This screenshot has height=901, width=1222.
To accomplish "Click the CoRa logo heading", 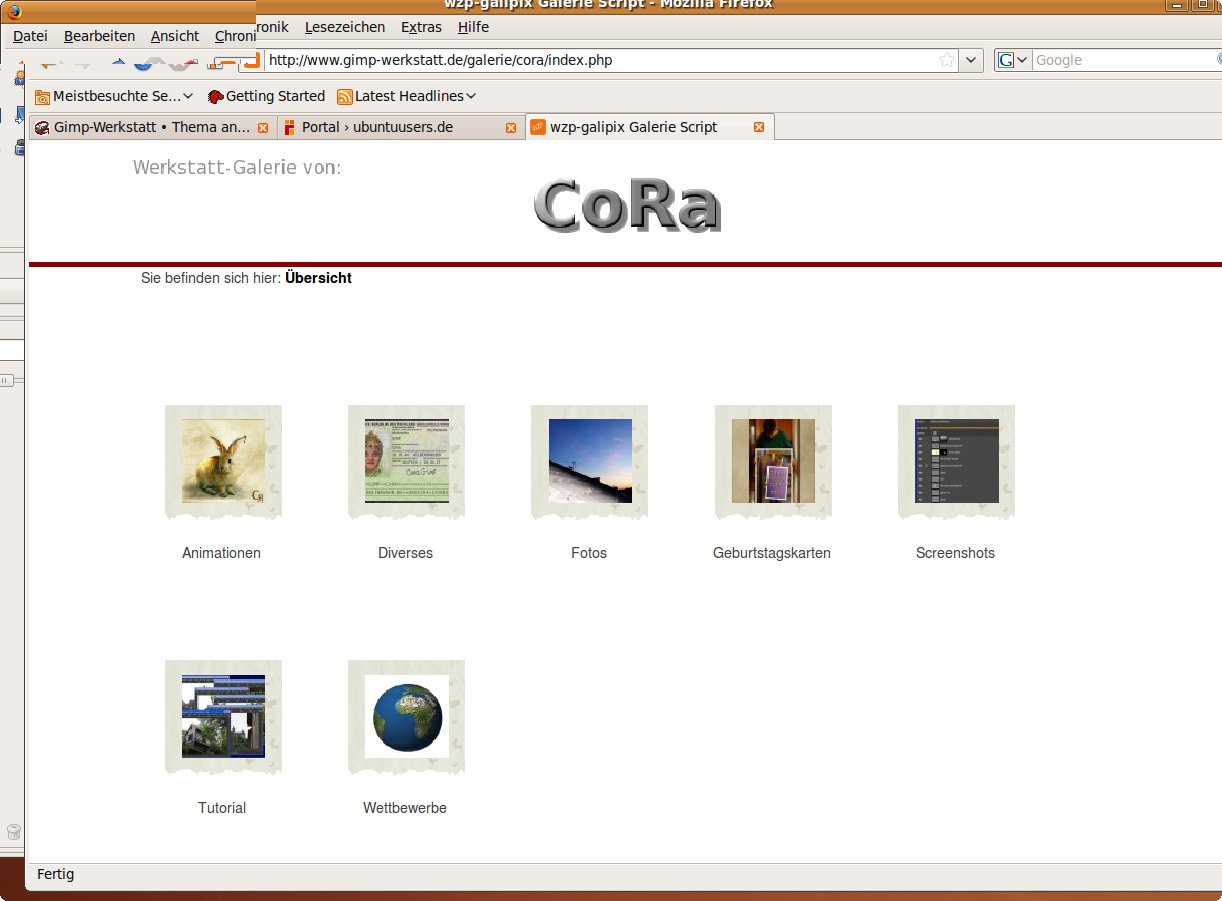I will [x=628, y=205].
